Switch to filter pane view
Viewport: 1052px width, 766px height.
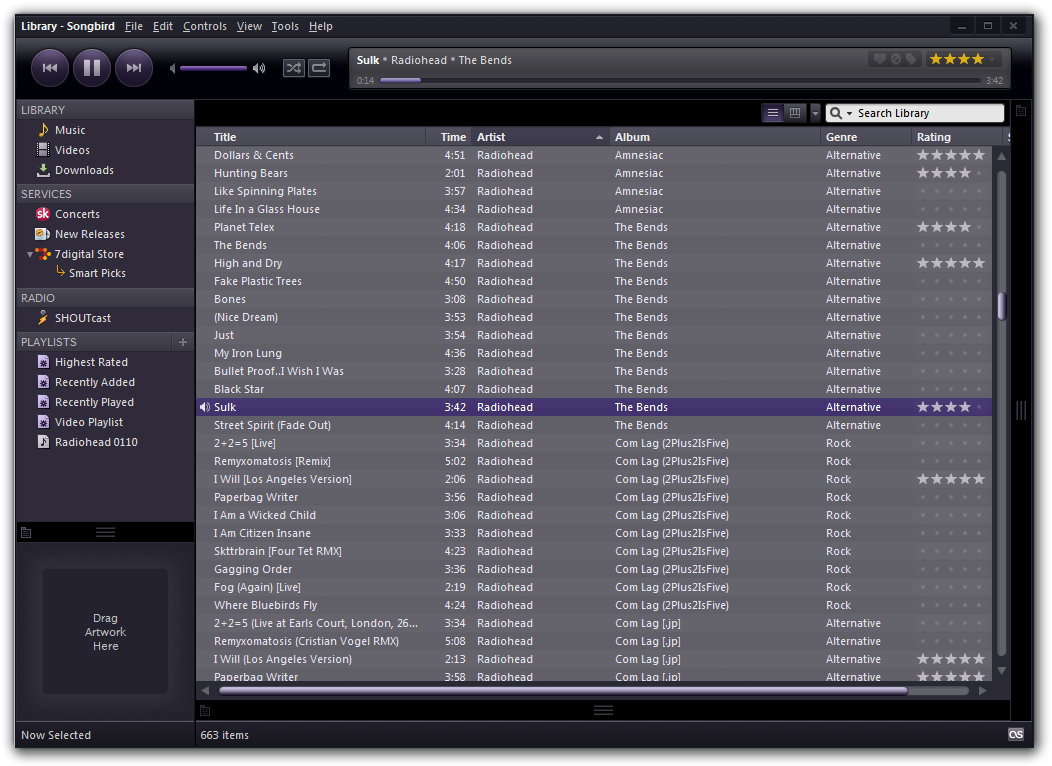795,113
